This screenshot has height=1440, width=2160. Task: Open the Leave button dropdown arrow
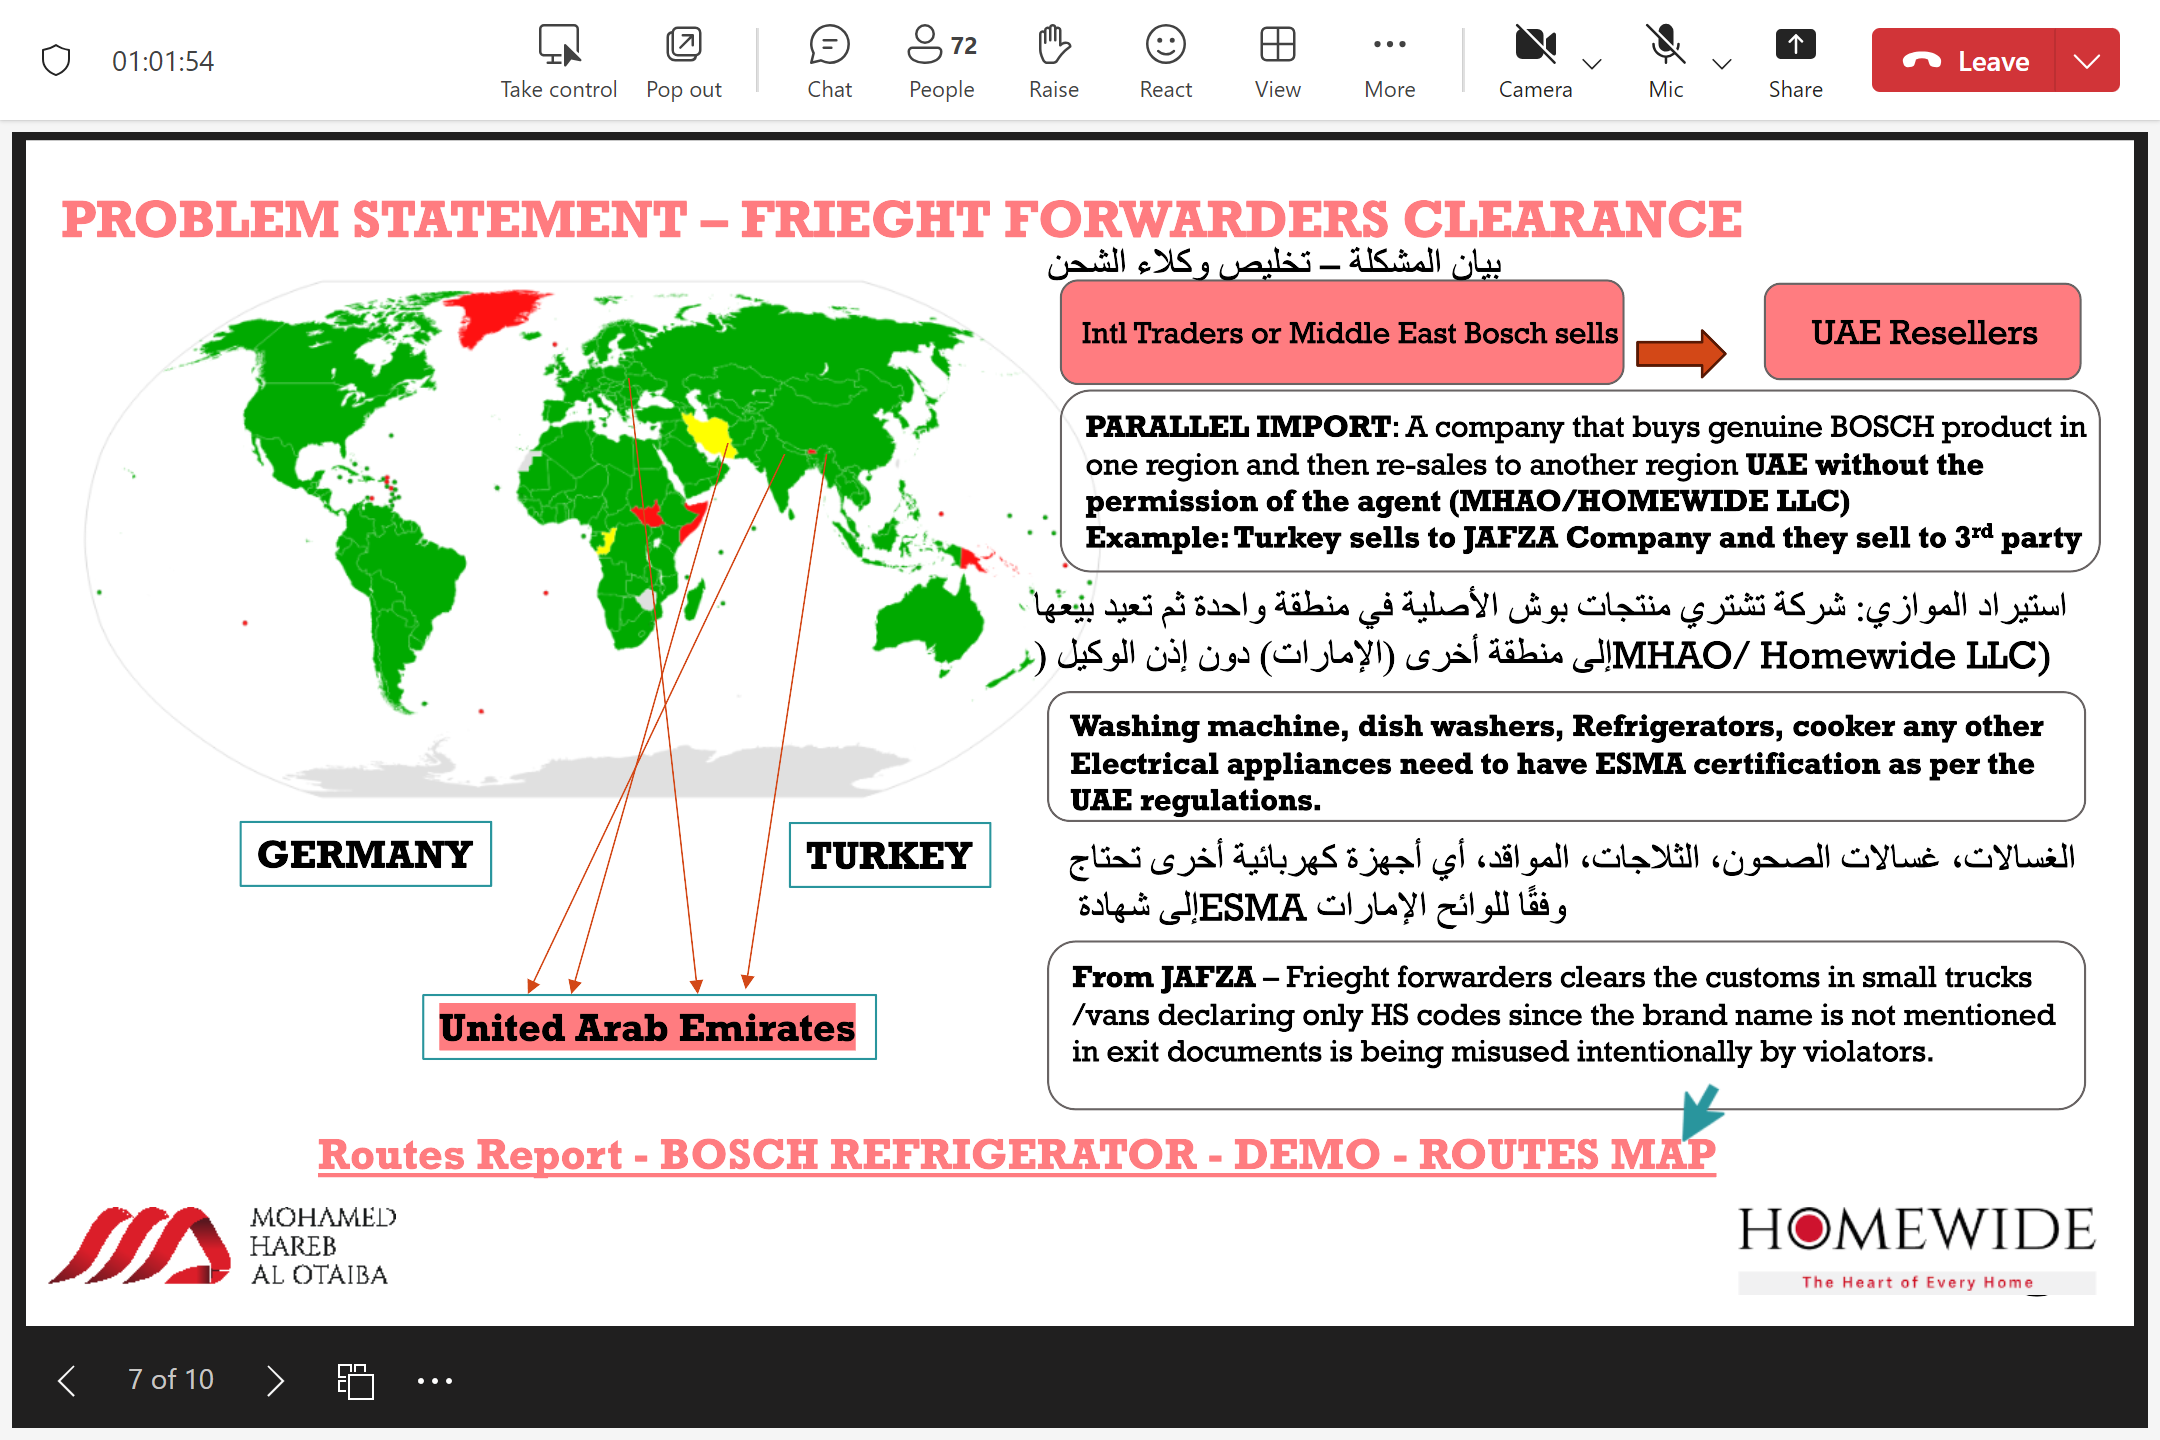coord(2086,61)
